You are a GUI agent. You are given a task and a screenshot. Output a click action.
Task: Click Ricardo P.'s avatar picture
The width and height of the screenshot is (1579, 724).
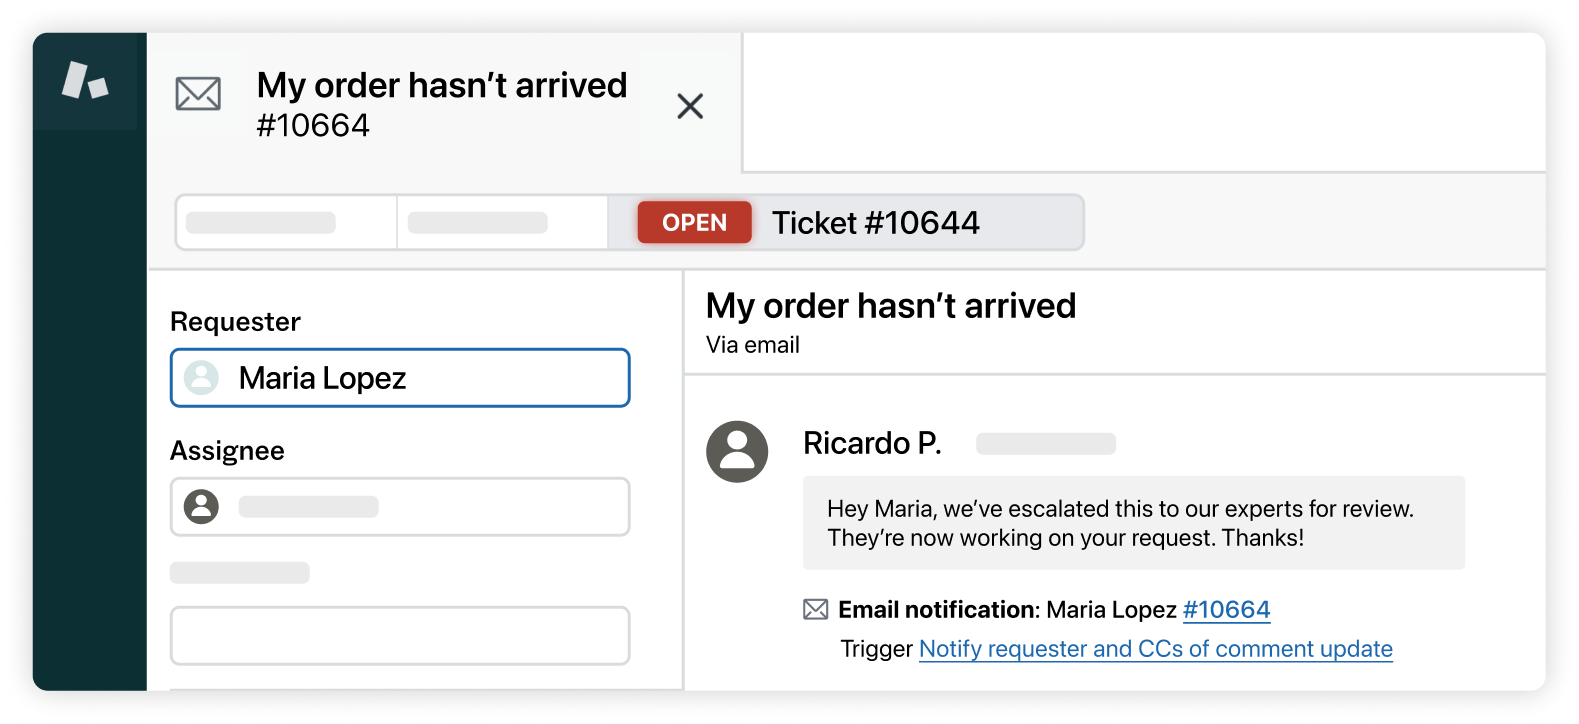(x=737, y=452)
